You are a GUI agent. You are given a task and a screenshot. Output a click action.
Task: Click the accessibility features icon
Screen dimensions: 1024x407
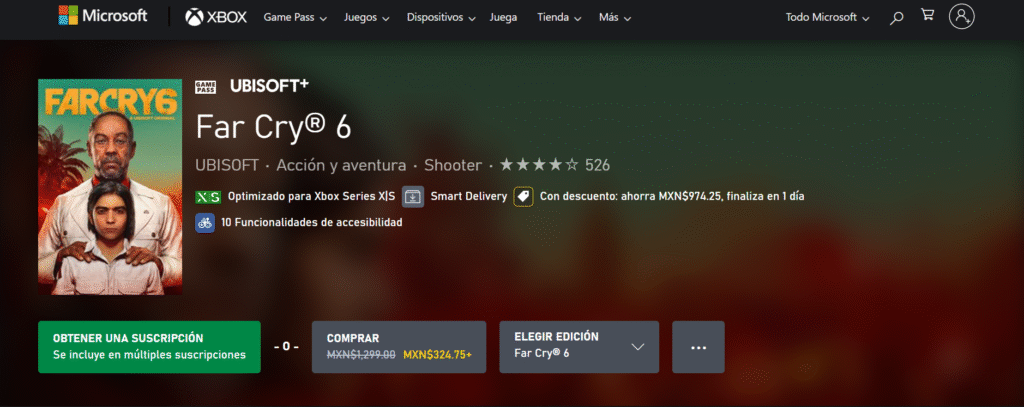(x=205, y=222)
